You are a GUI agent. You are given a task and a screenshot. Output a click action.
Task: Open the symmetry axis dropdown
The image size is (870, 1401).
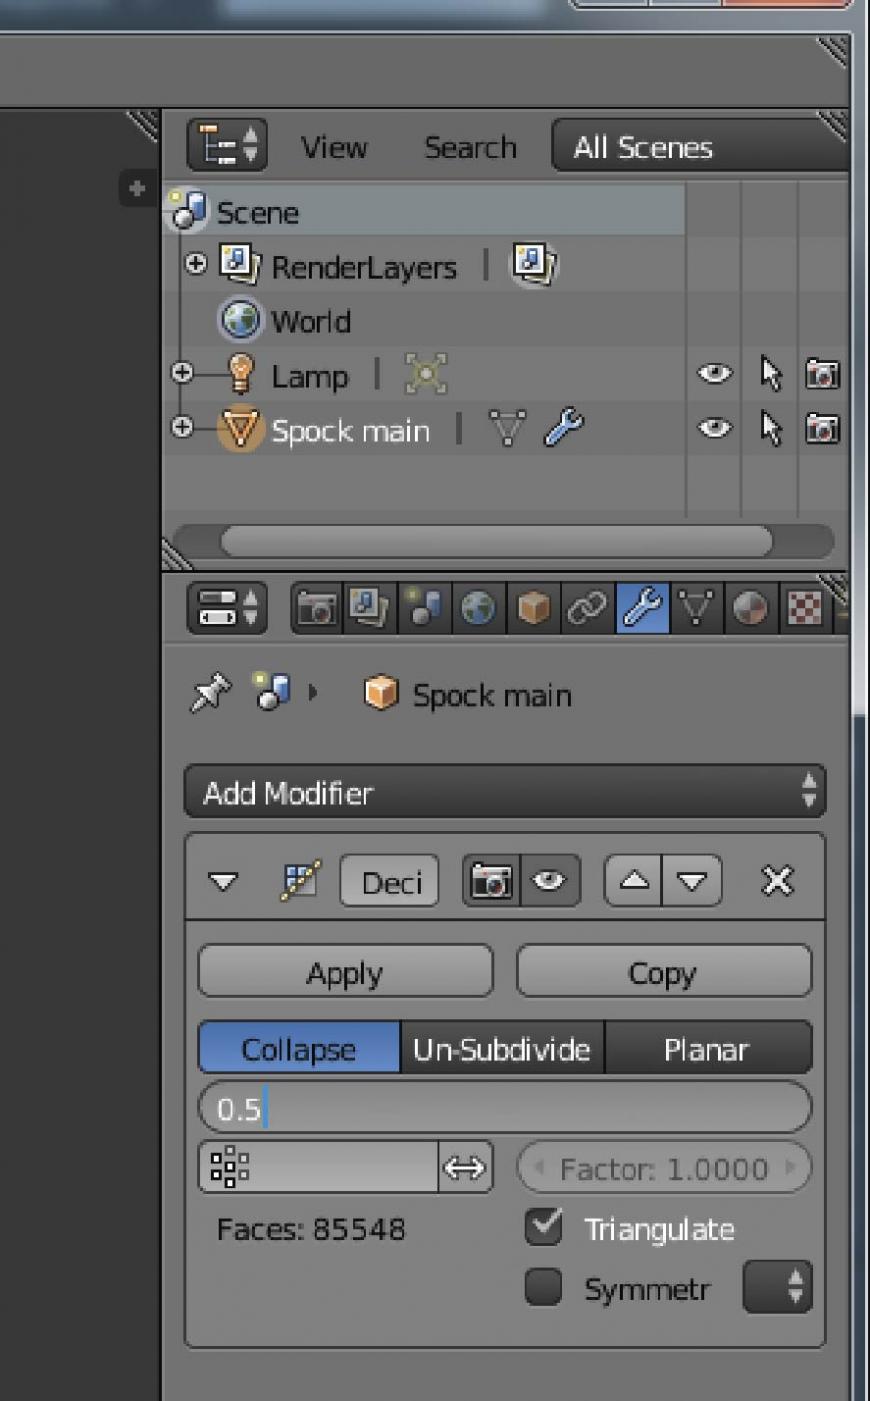pos(777,1286)
